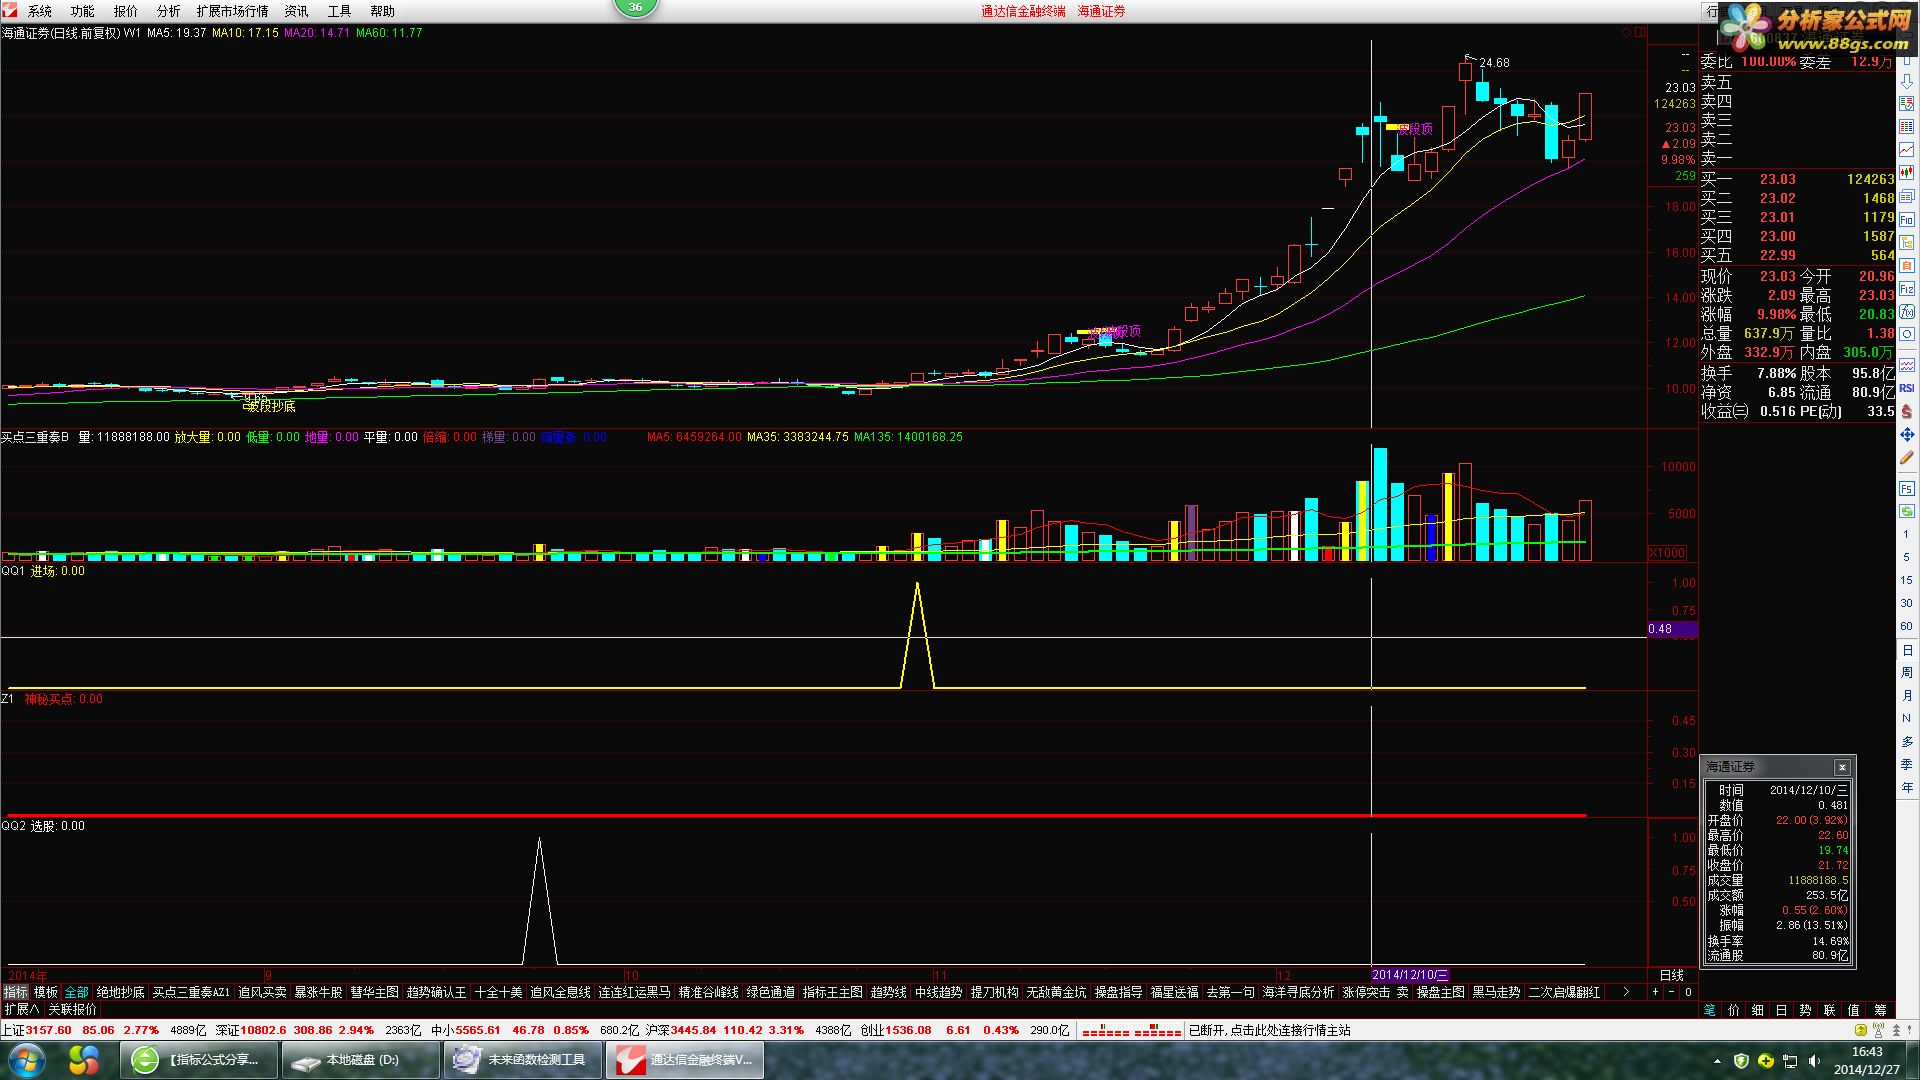This screenshot has height=1080, width=1920.
Task: Close the 海通证券 data popup
Action: (1842, 767)
